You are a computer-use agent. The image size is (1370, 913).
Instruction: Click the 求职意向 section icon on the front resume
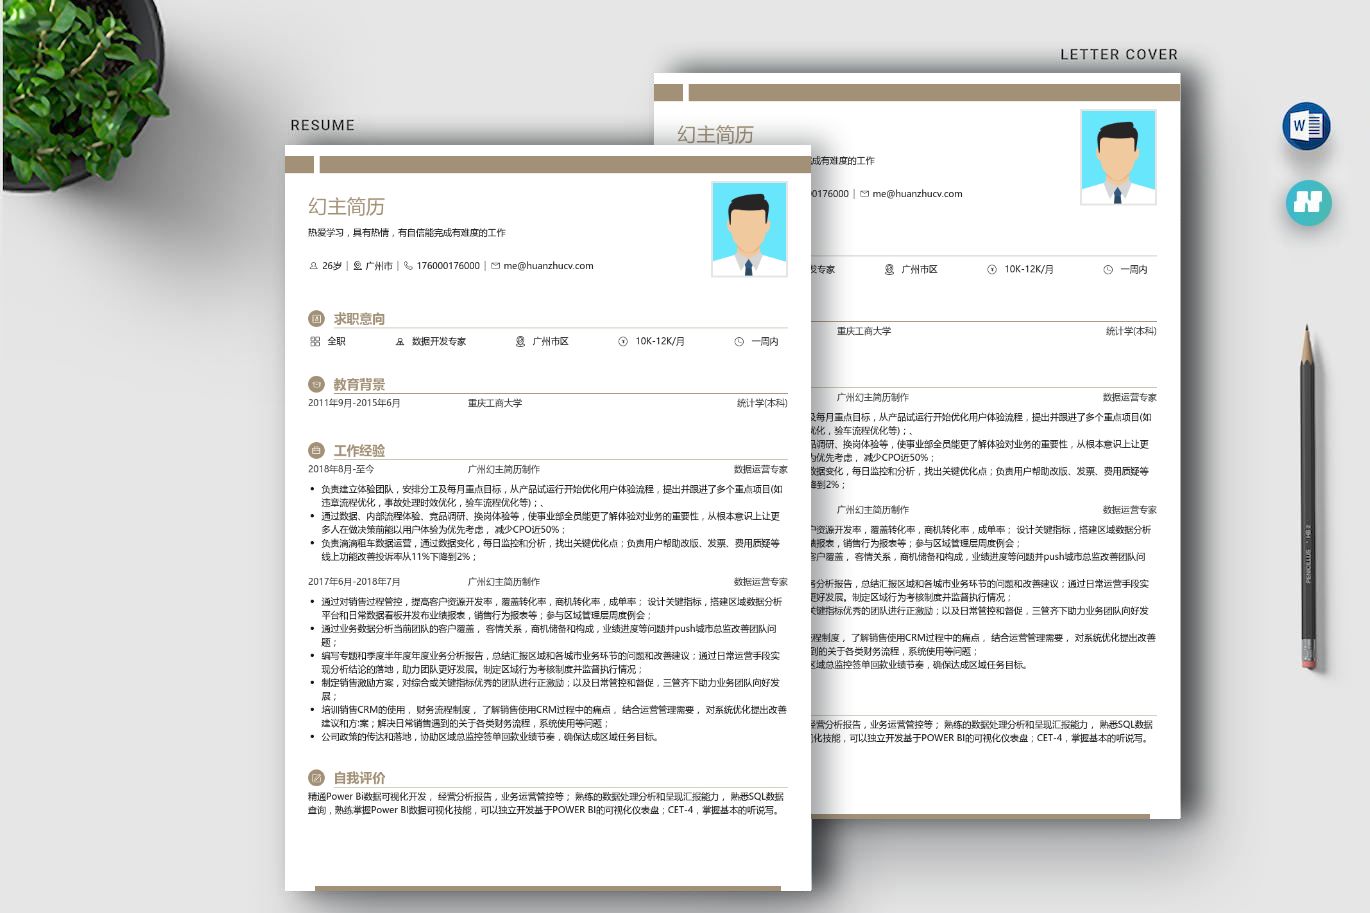coord(316,319)
